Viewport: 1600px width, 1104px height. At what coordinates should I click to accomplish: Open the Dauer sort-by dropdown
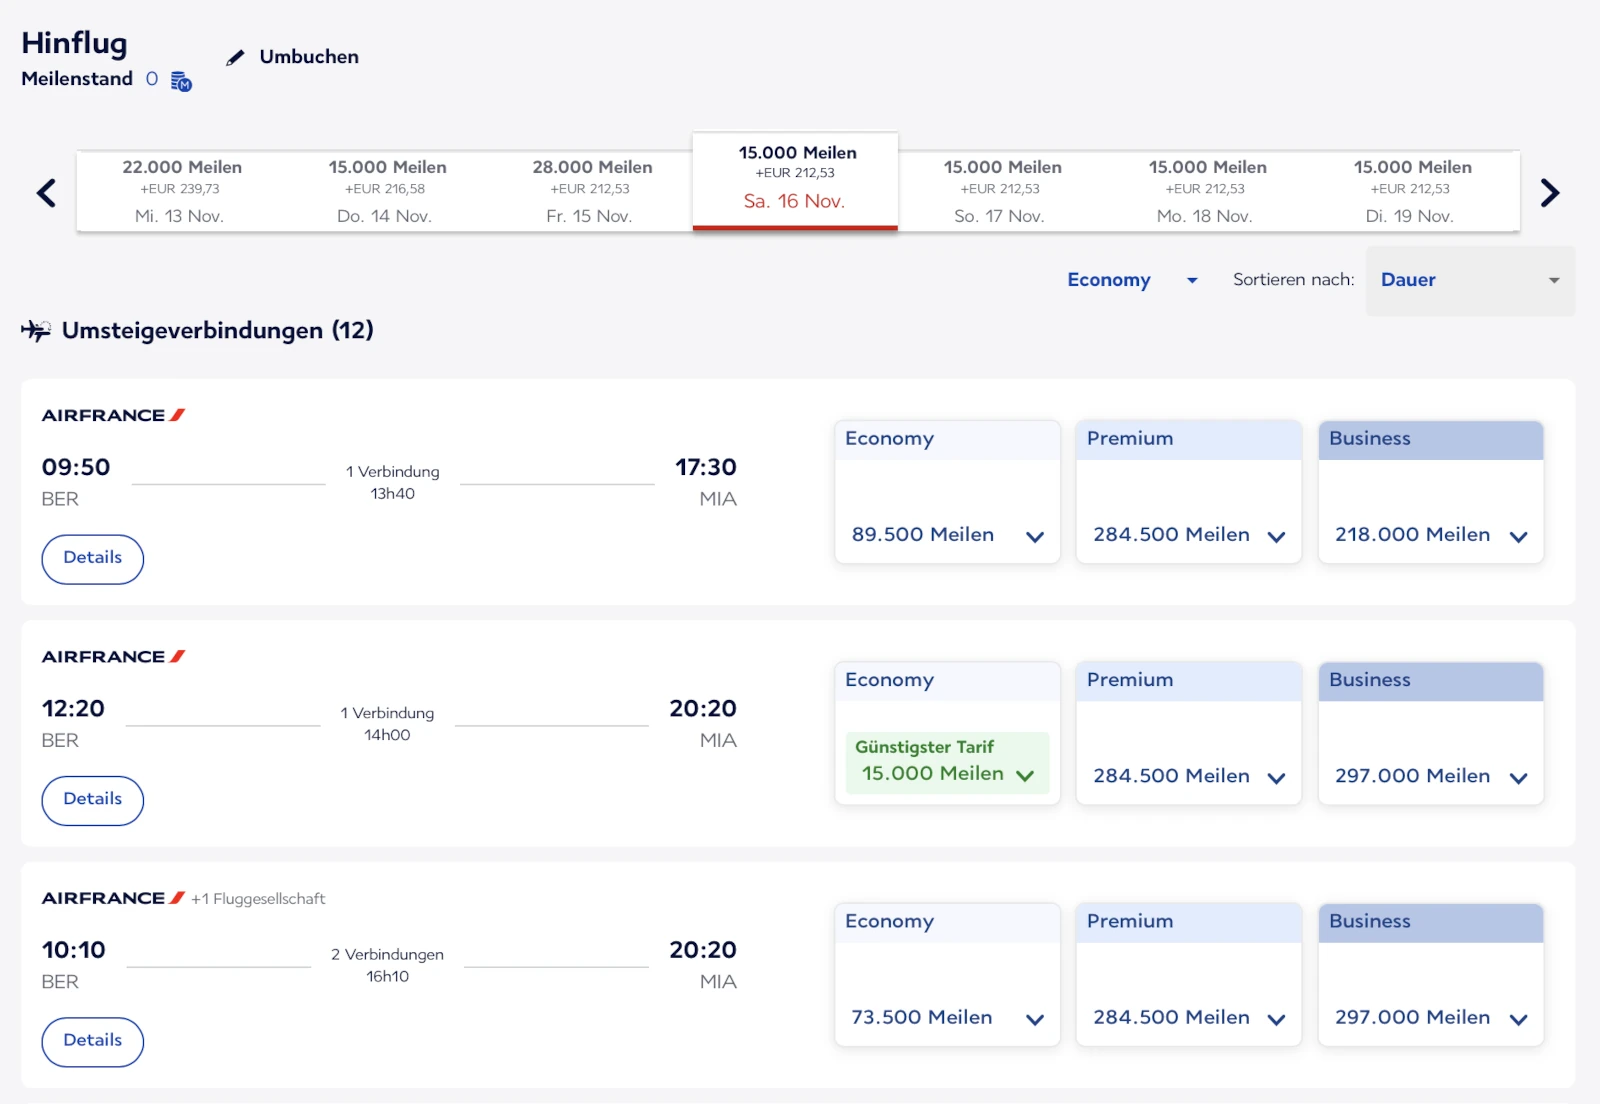[1470, 281]
